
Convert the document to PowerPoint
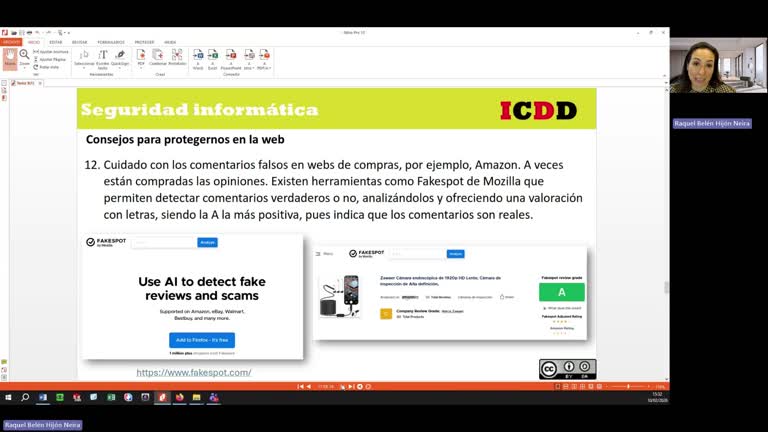point(231,59)
